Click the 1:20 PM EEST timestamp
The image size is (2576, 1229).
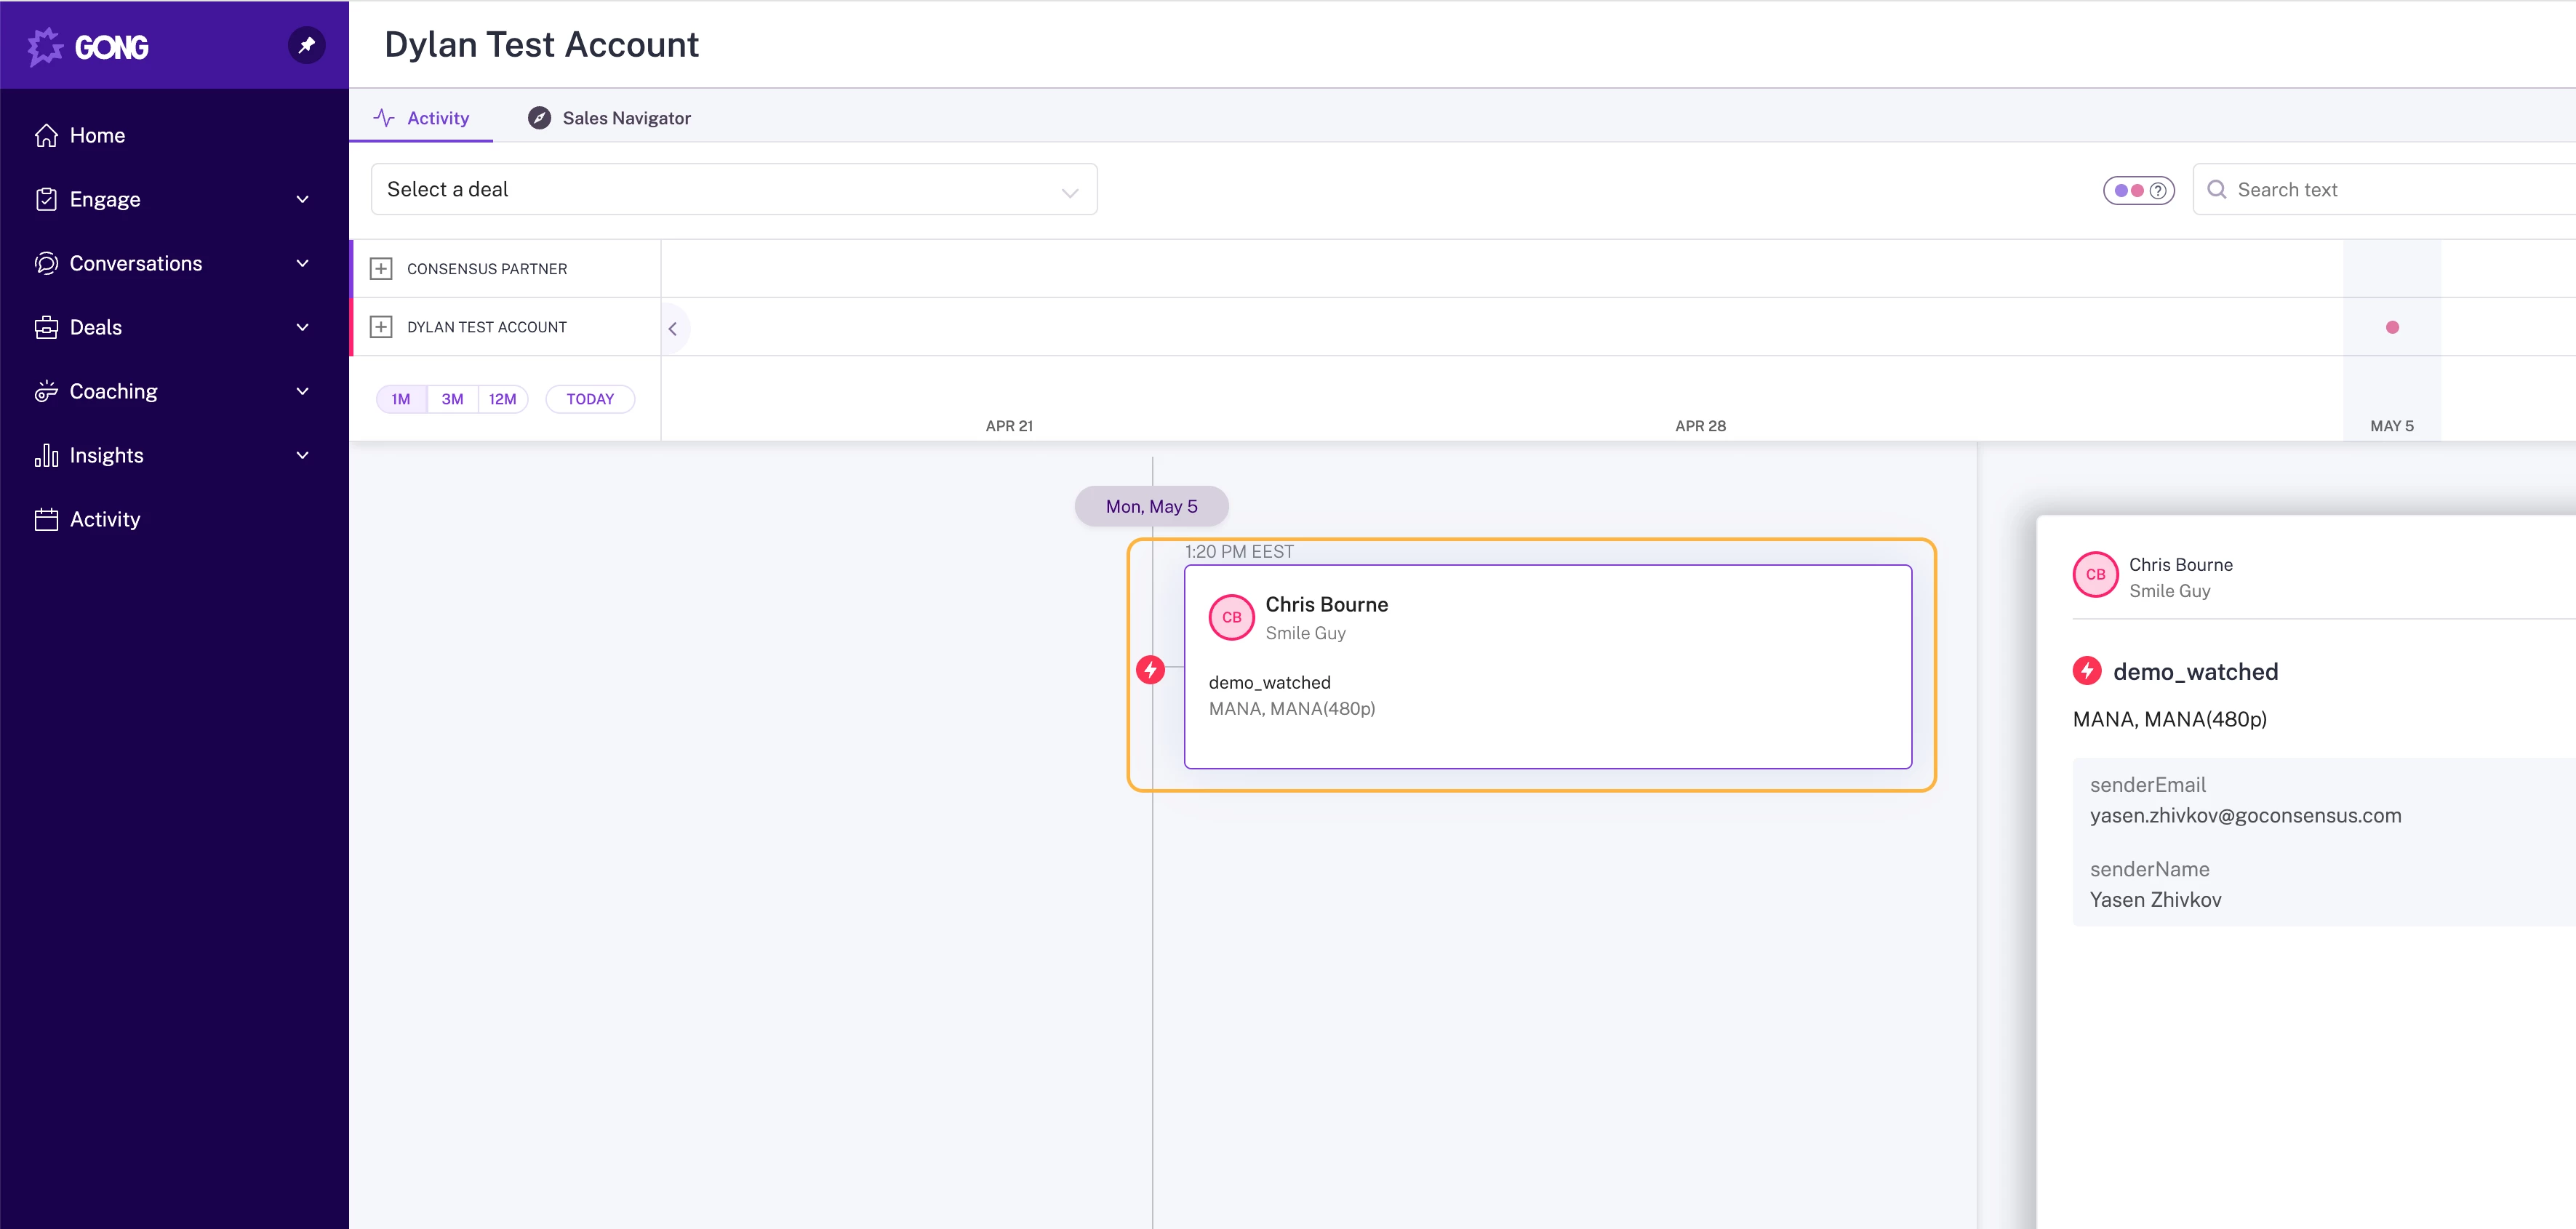click(1239, 551)
